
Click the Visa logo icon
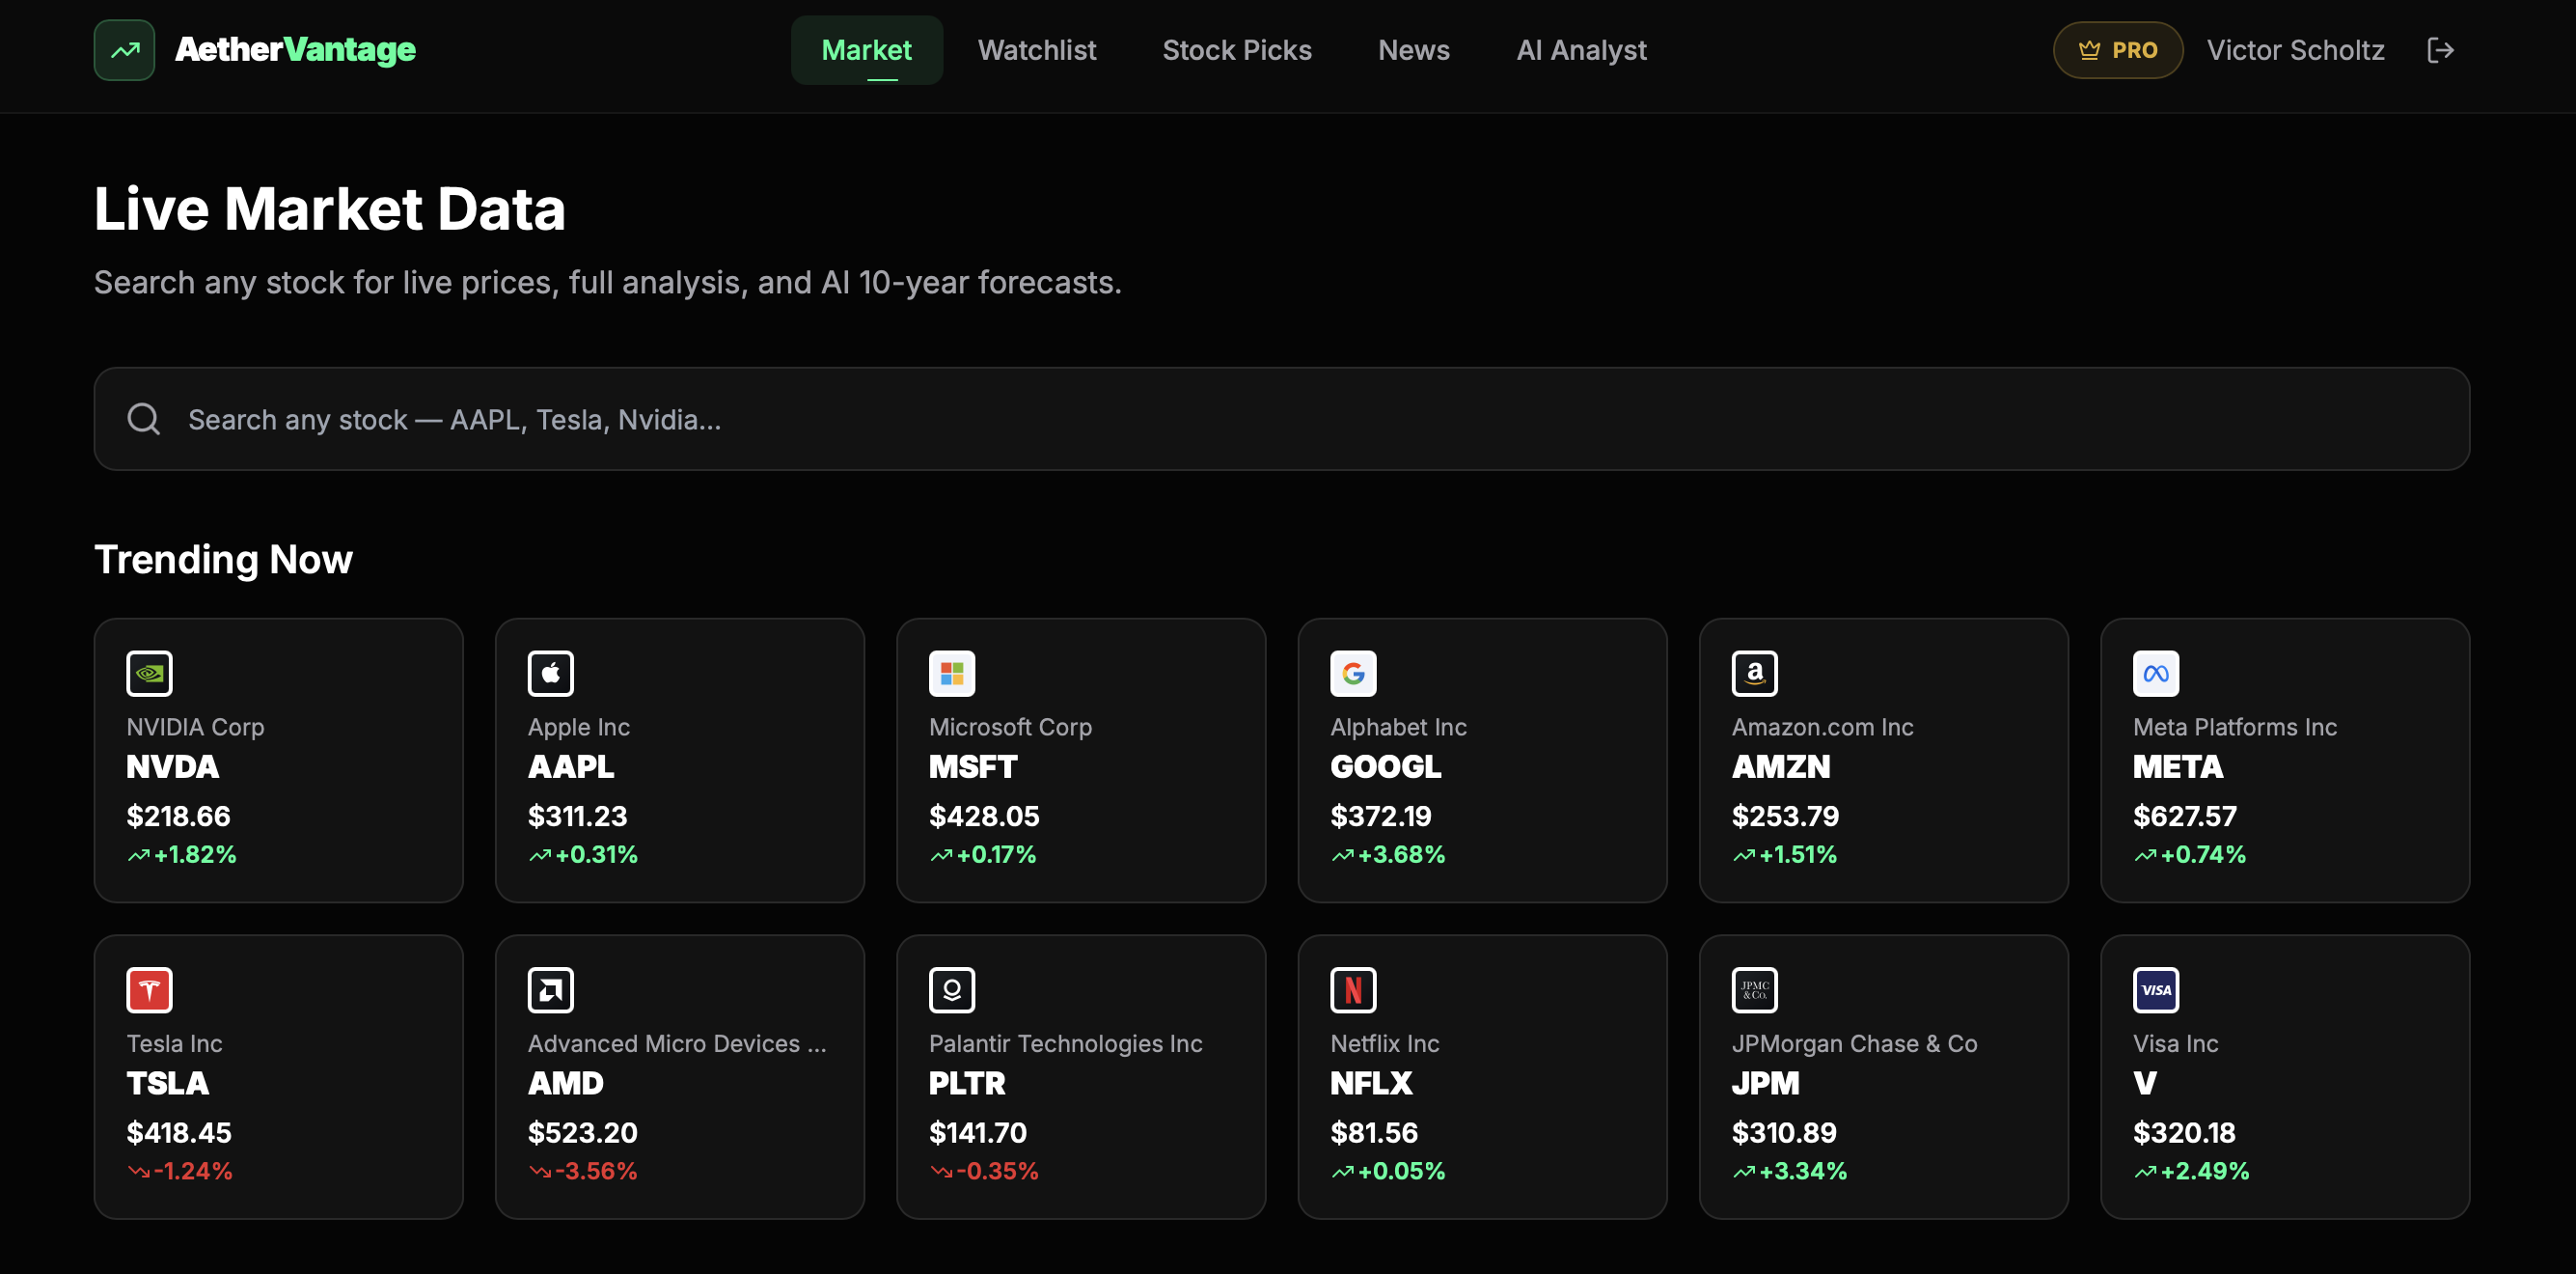click(2156, 990)
